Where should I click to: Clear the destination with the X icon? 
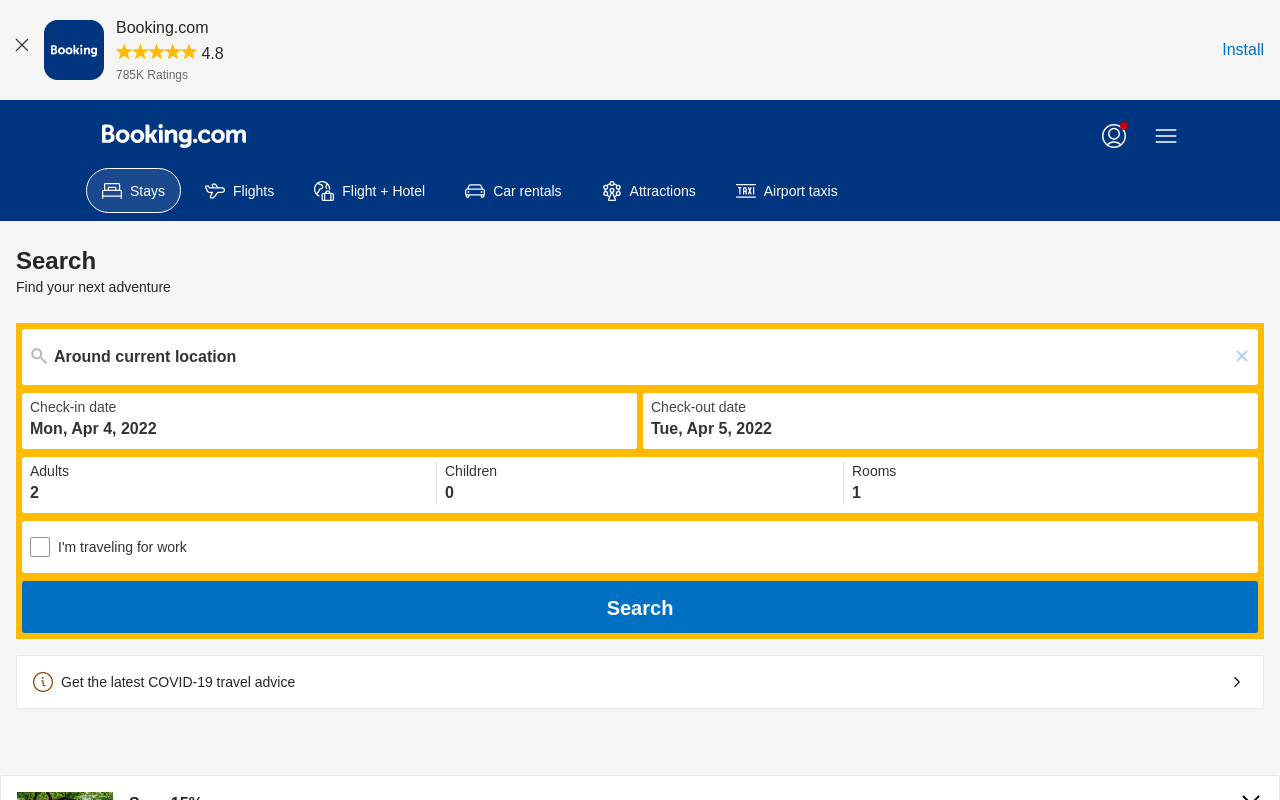(1242, 356)
